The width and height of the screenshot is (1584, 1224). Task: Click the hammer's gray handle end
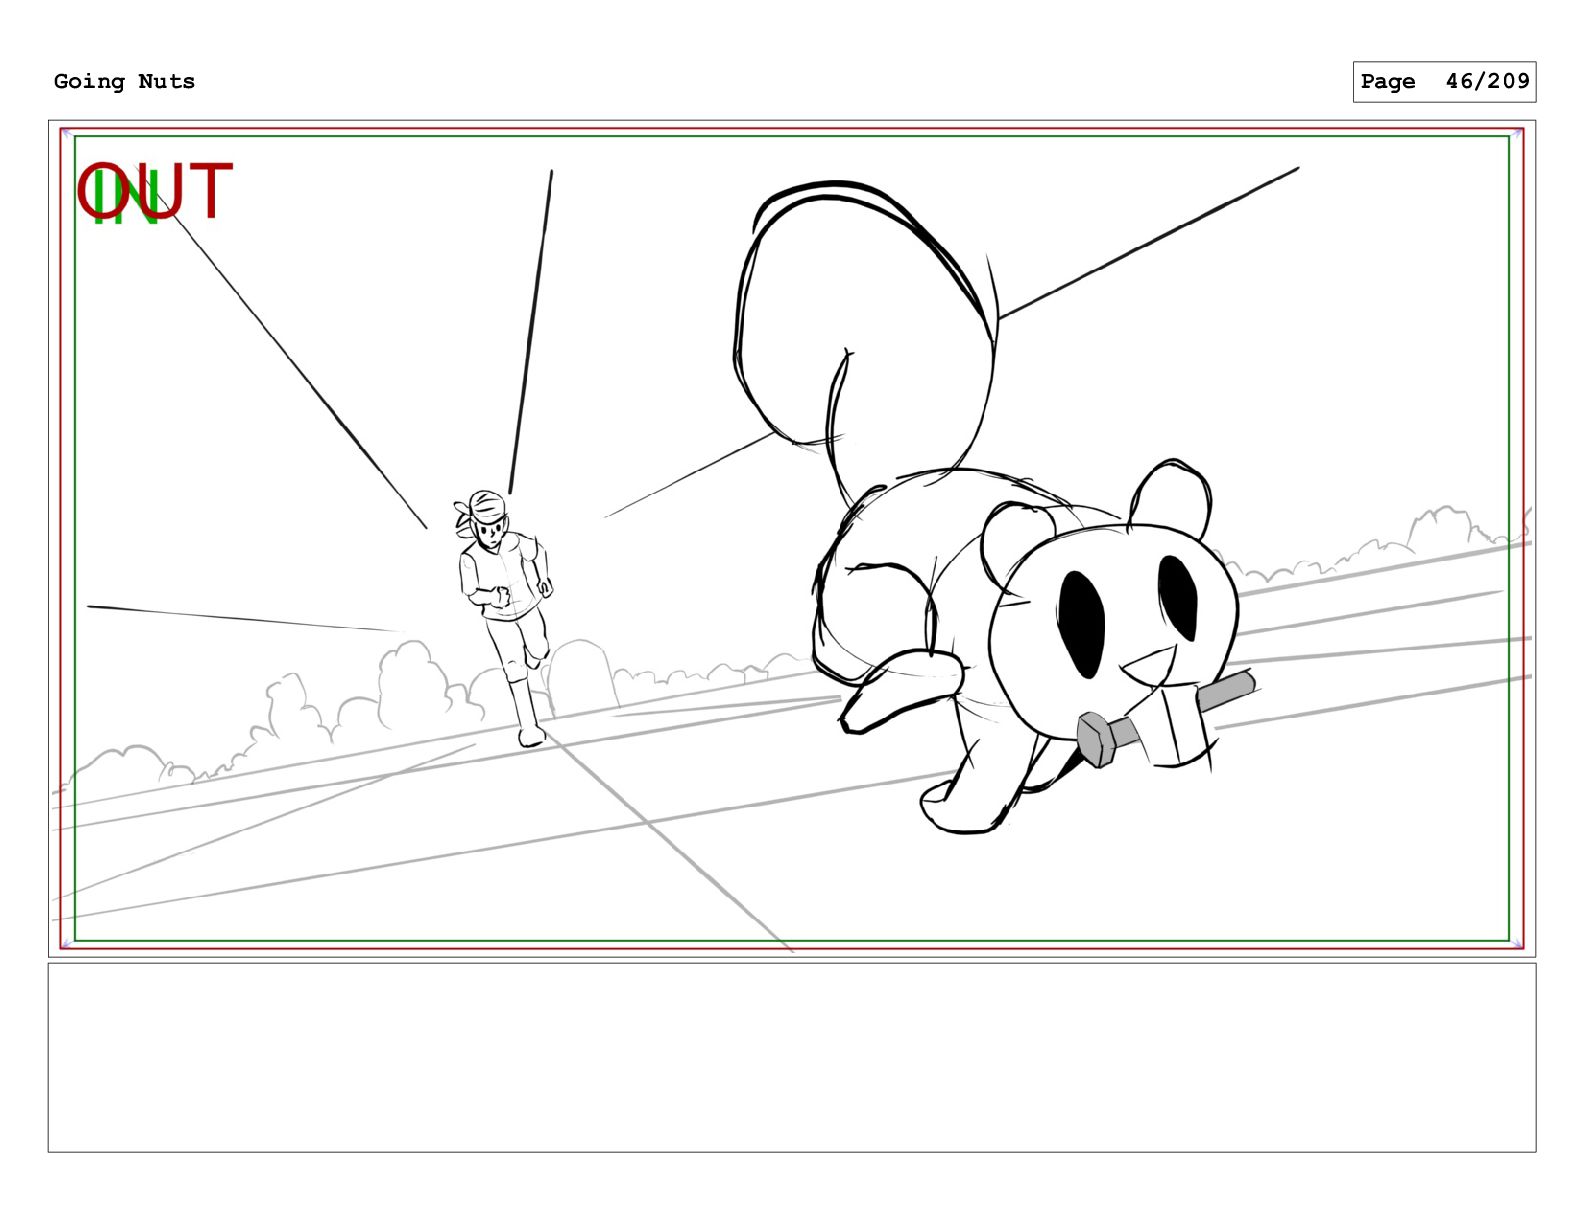[x=1233, y=689]
